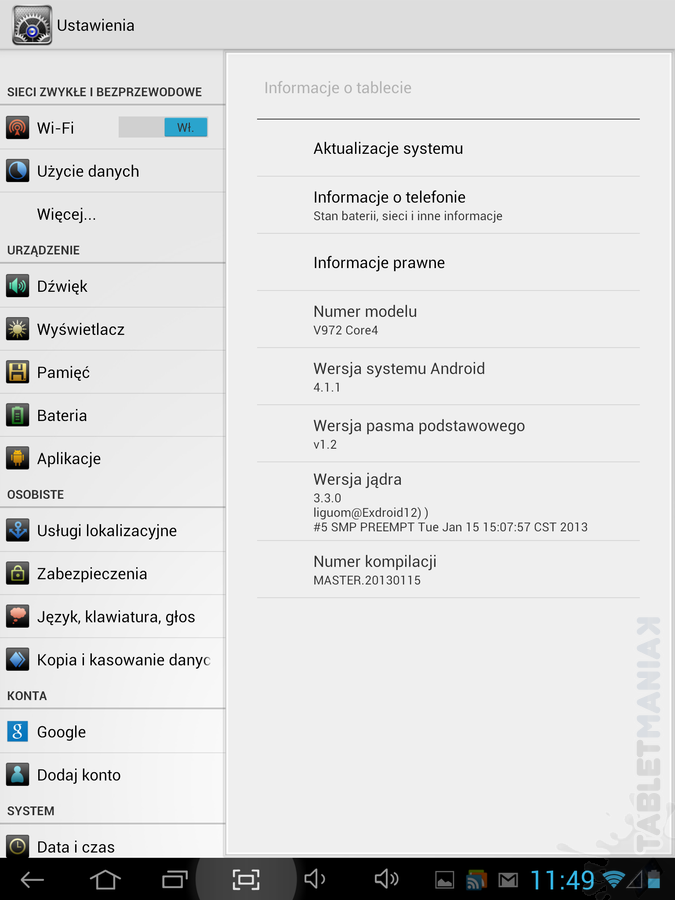This screenshot has width=675, height=900.
Task: Tap the Aplikacje android icon
Action: click(x=18, y=458)
